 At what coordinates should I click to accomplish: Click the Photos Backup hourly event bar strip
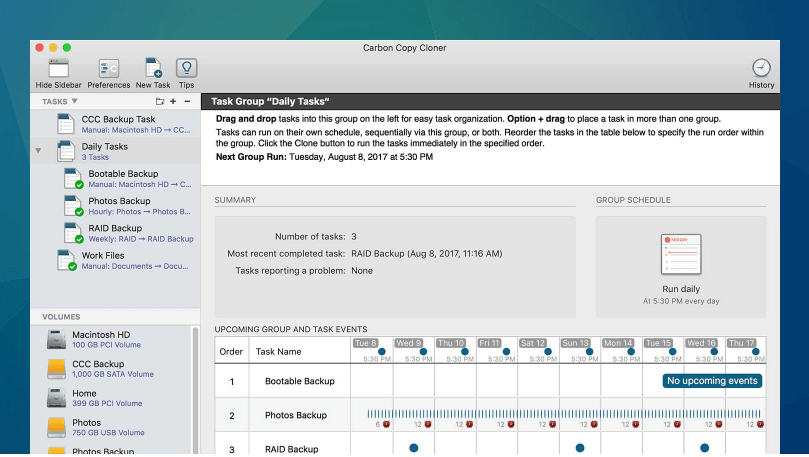pyautogui.click(x=564, y=414)
